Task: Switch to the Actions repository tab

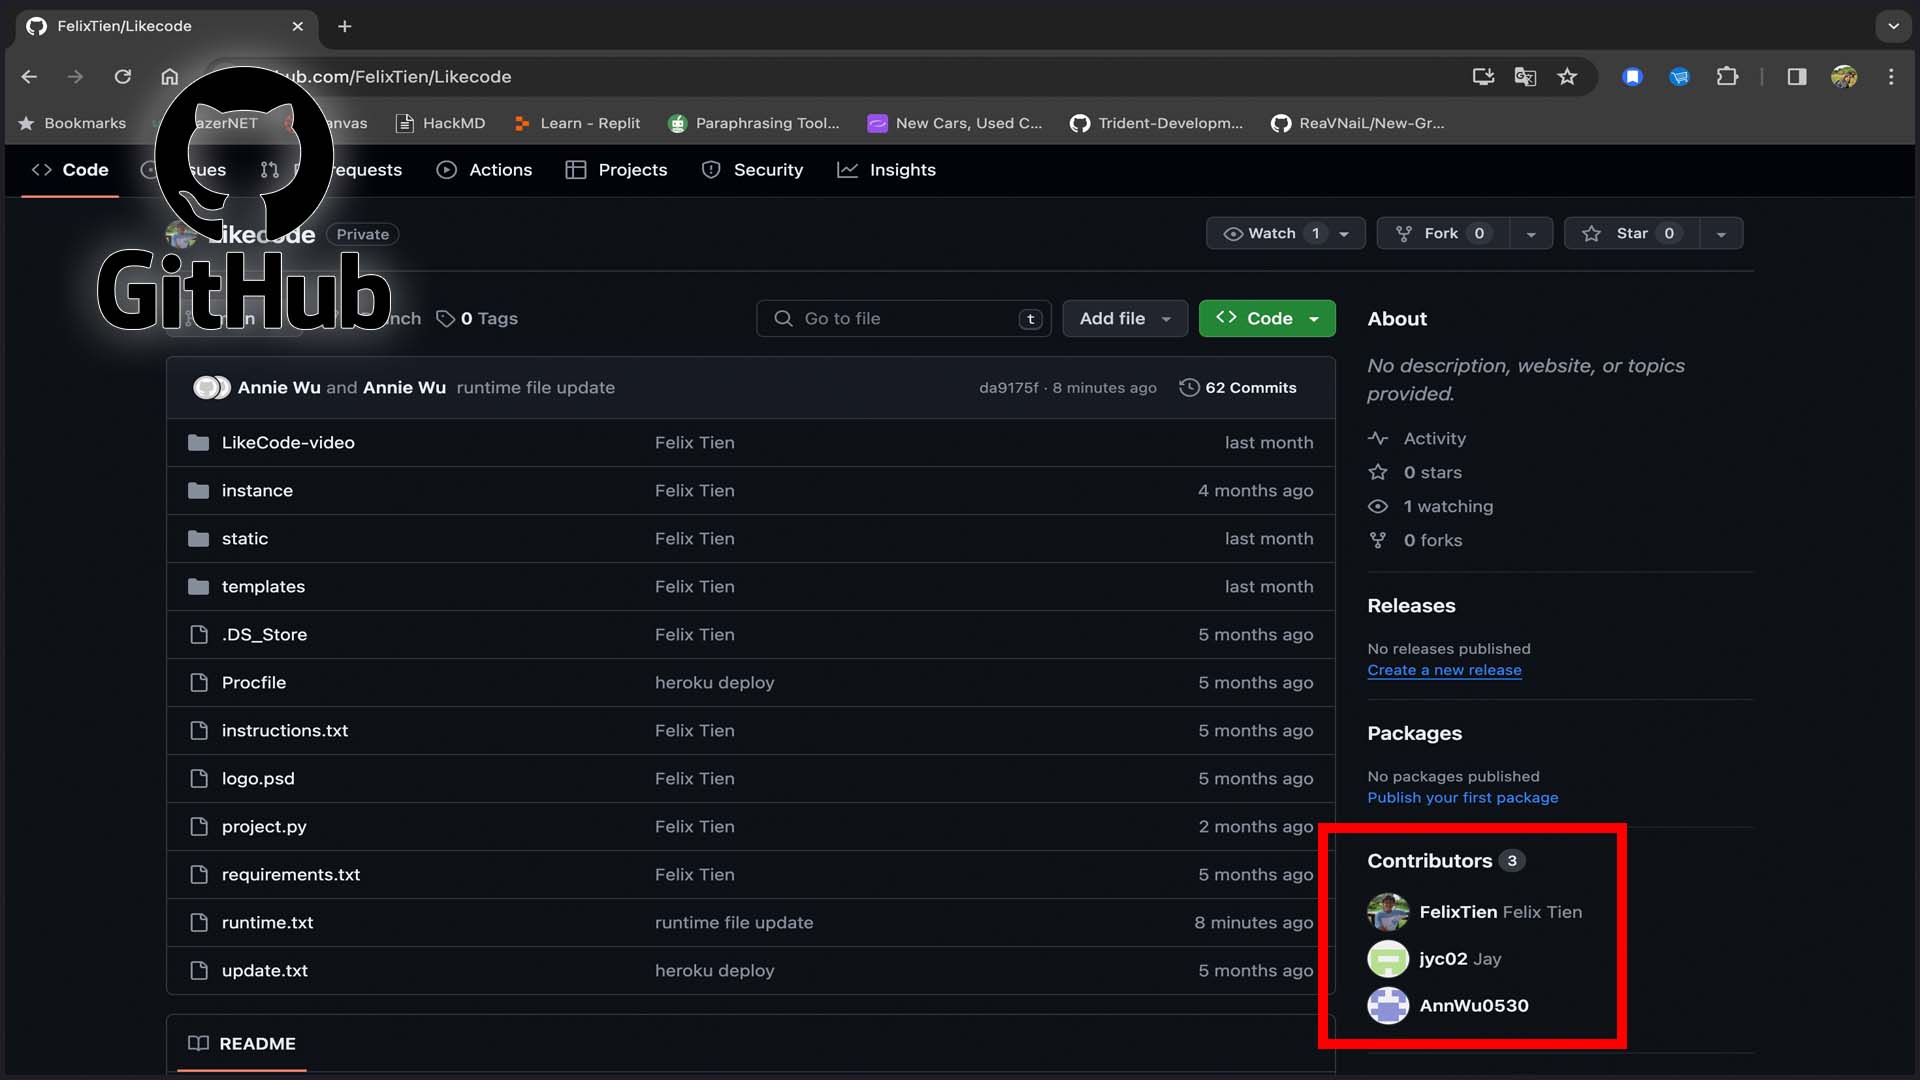Action: (485, 170)
